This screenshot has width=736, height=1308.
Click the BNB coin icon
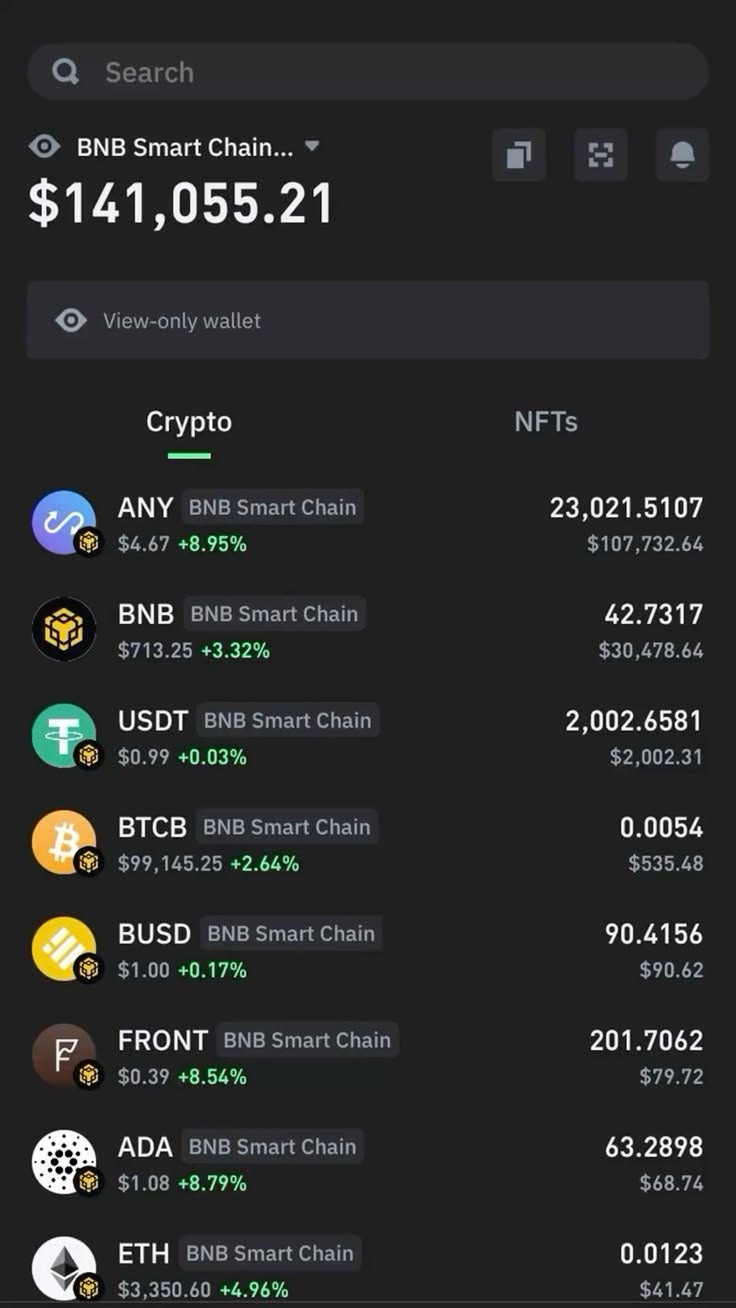[64, 629]
